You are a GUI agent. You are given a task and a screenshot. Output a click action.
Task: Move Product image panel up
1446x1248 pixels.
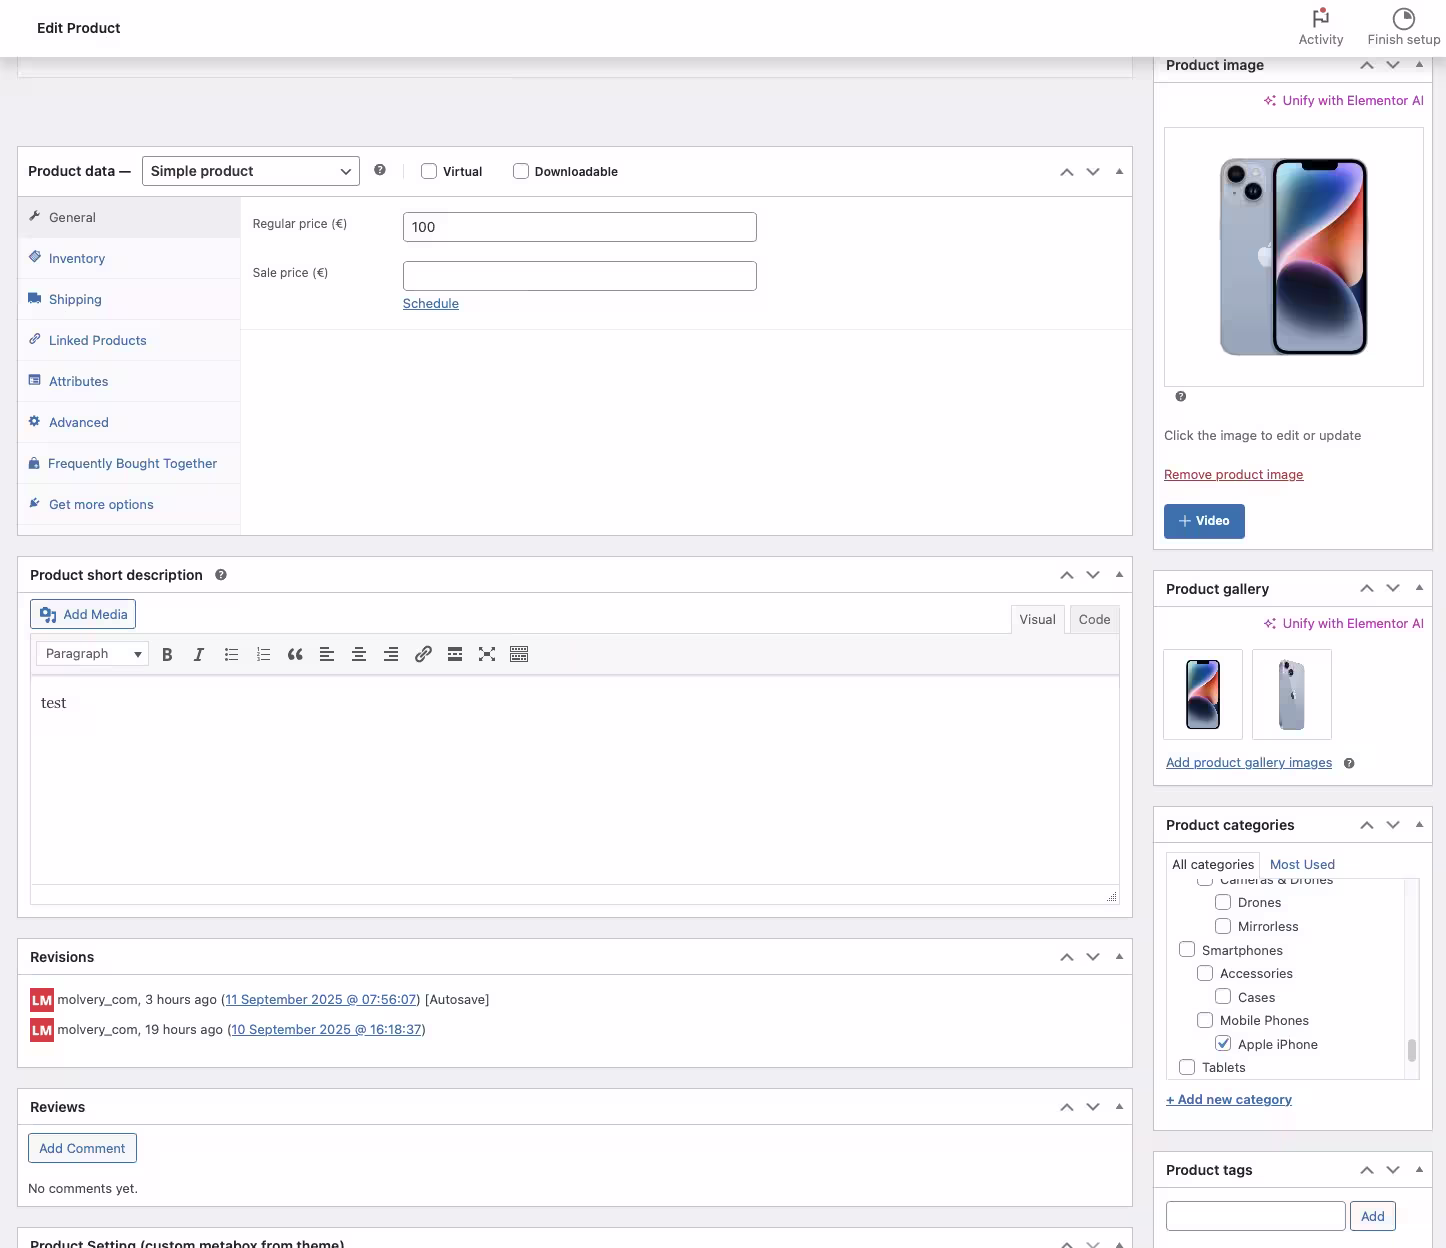1367,65
